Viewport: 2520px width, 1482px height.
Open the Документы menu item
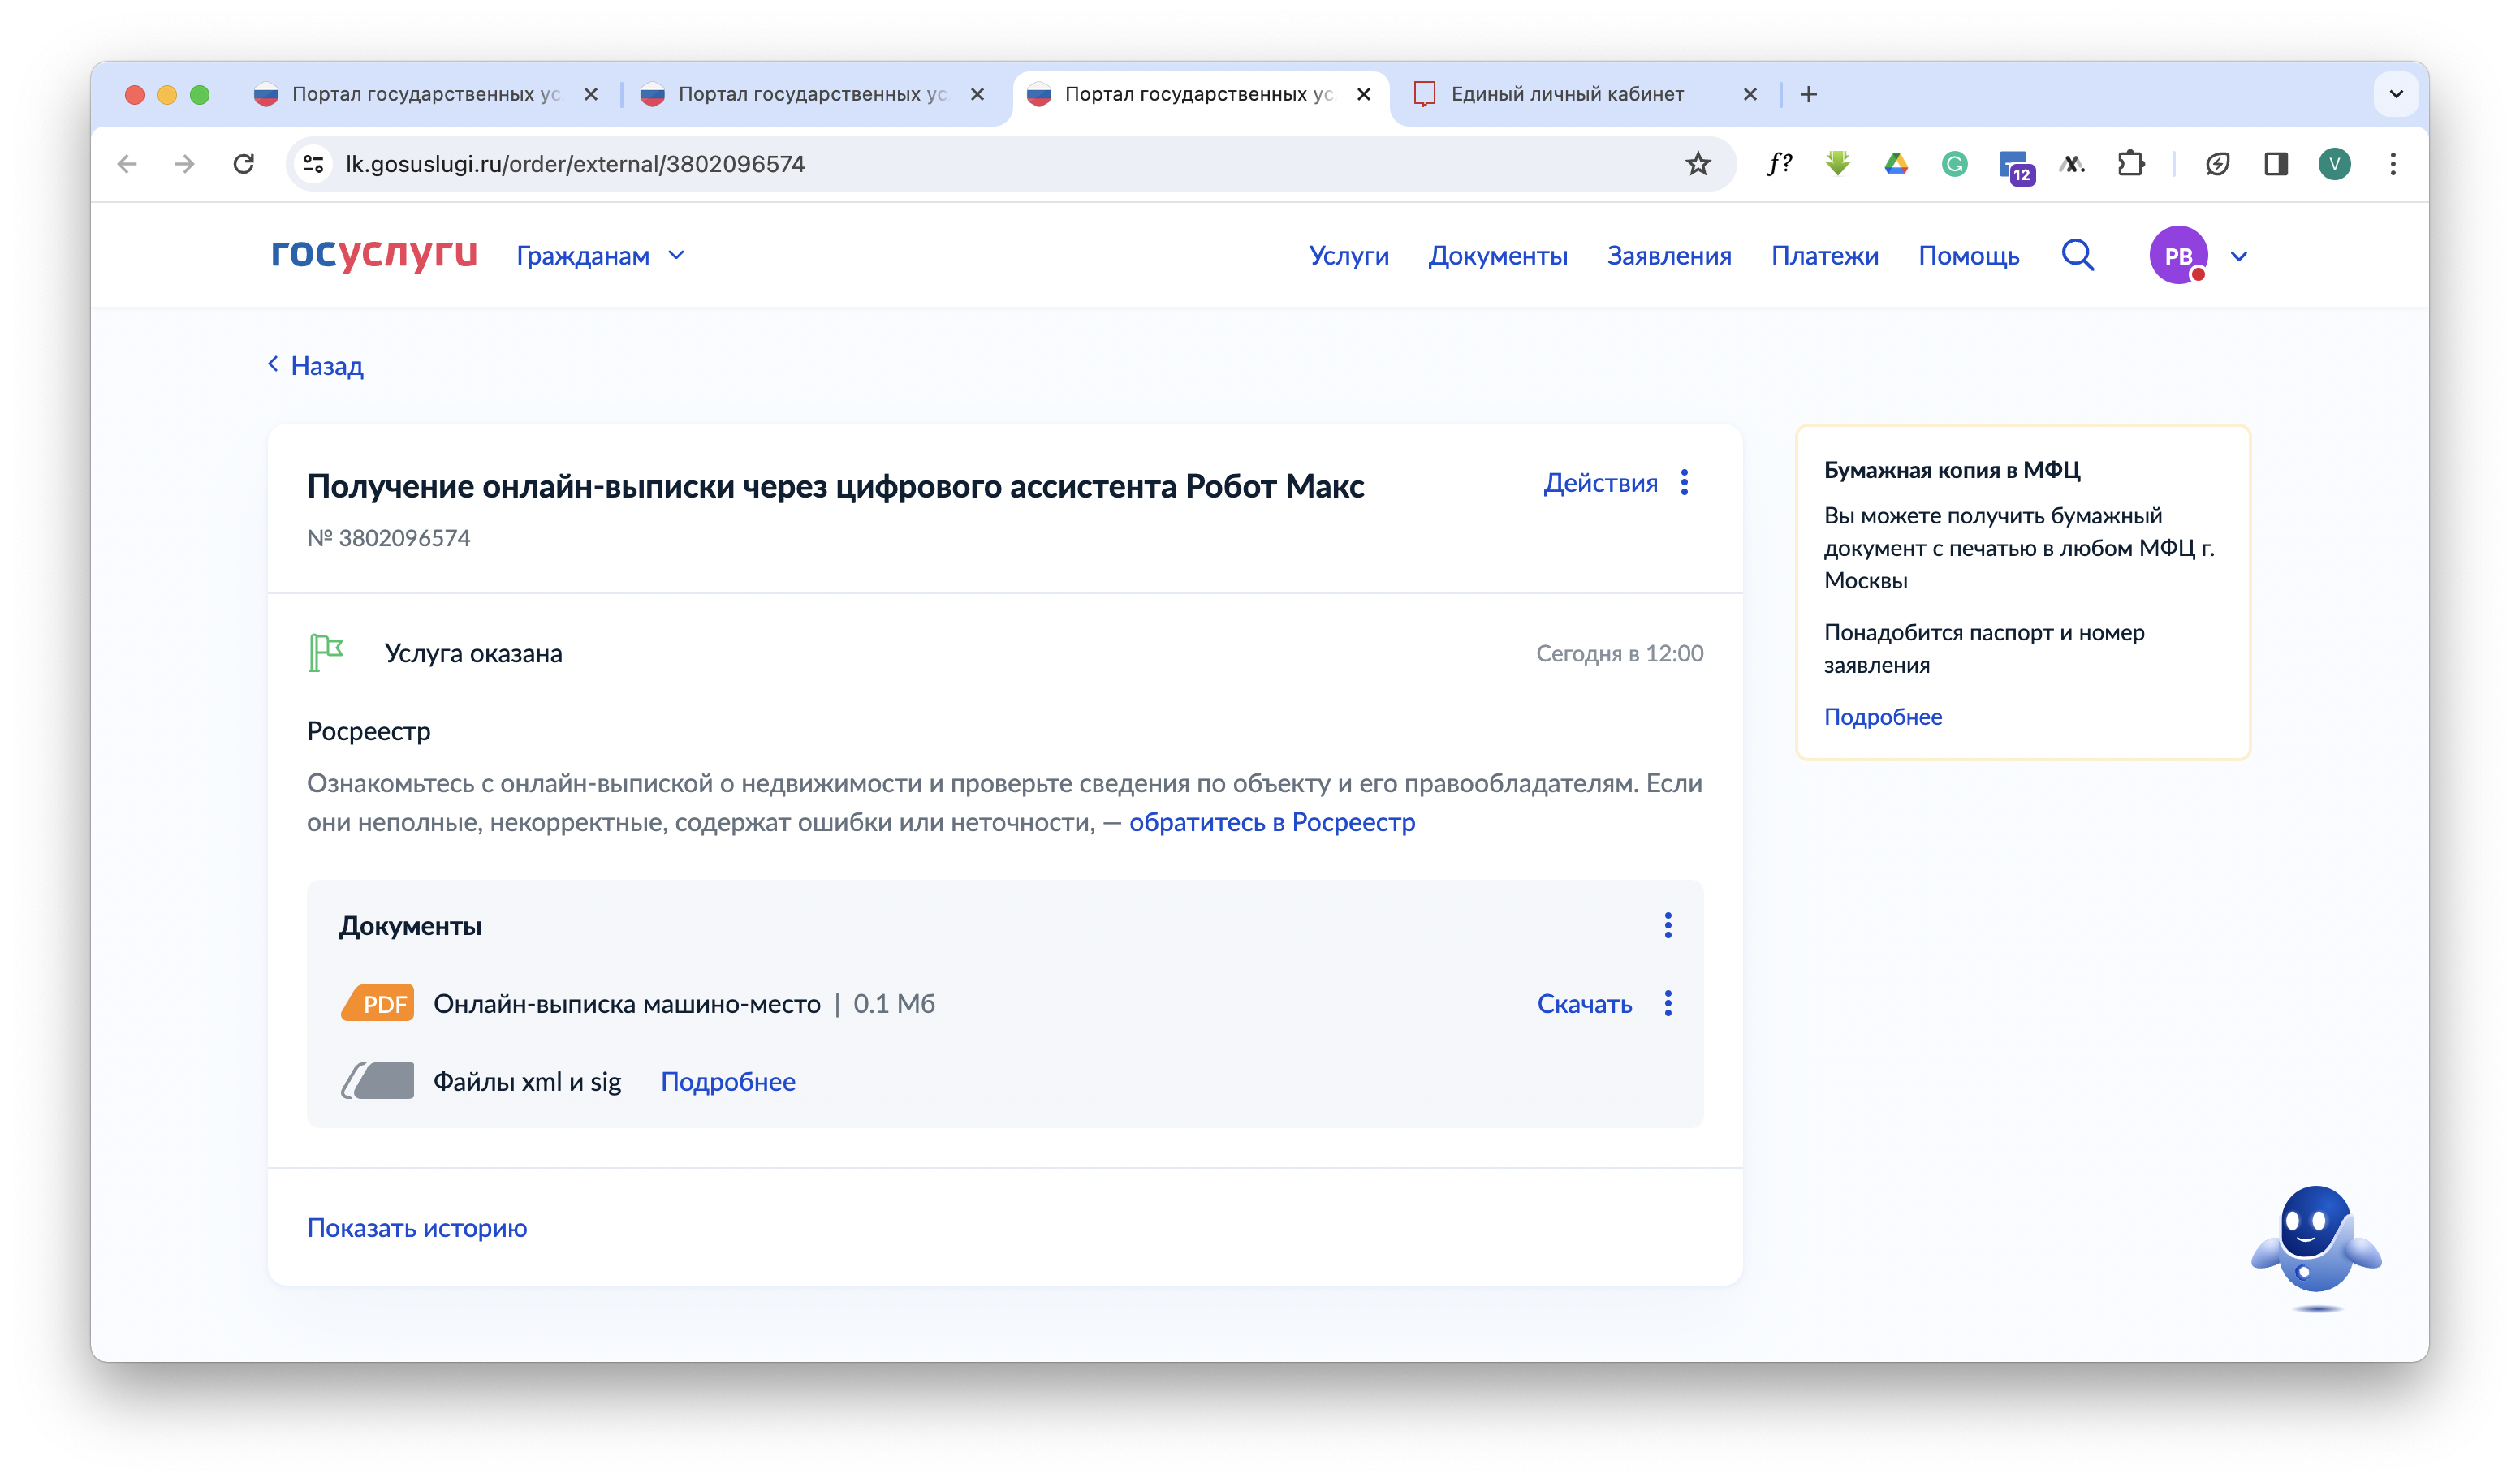(1497, 256)
